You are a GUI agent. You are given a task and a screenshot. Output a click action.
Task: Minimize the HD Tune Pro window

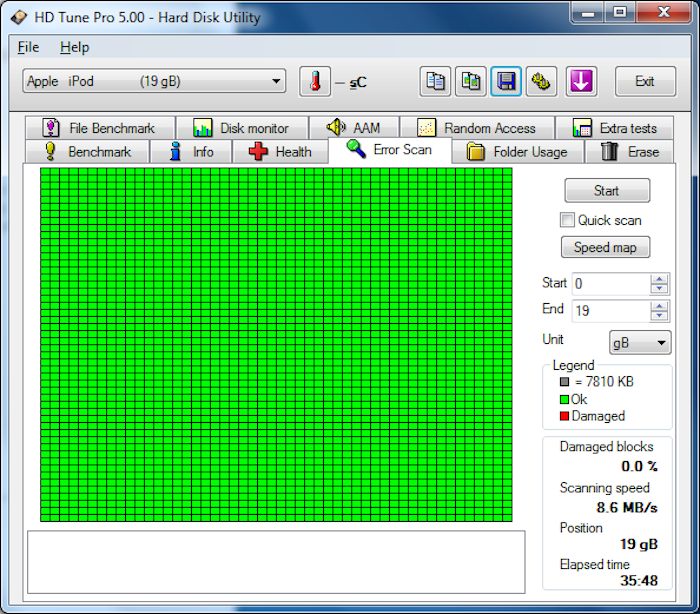pyautogui.click(x=588, y=13)
